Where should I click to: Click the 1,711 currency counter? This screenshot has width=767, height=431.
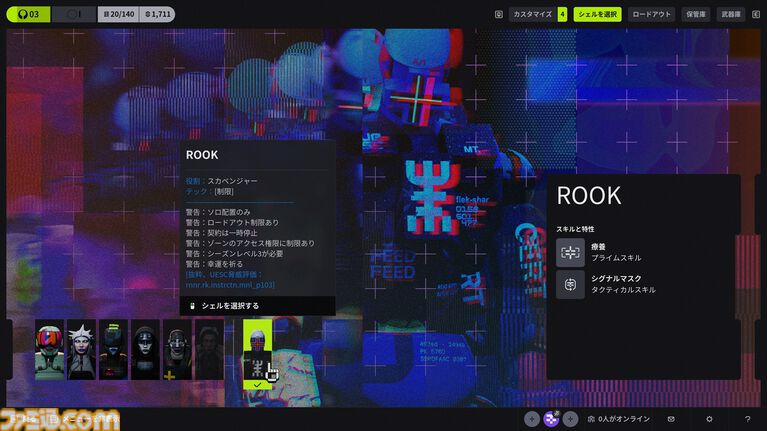[156, 14]
